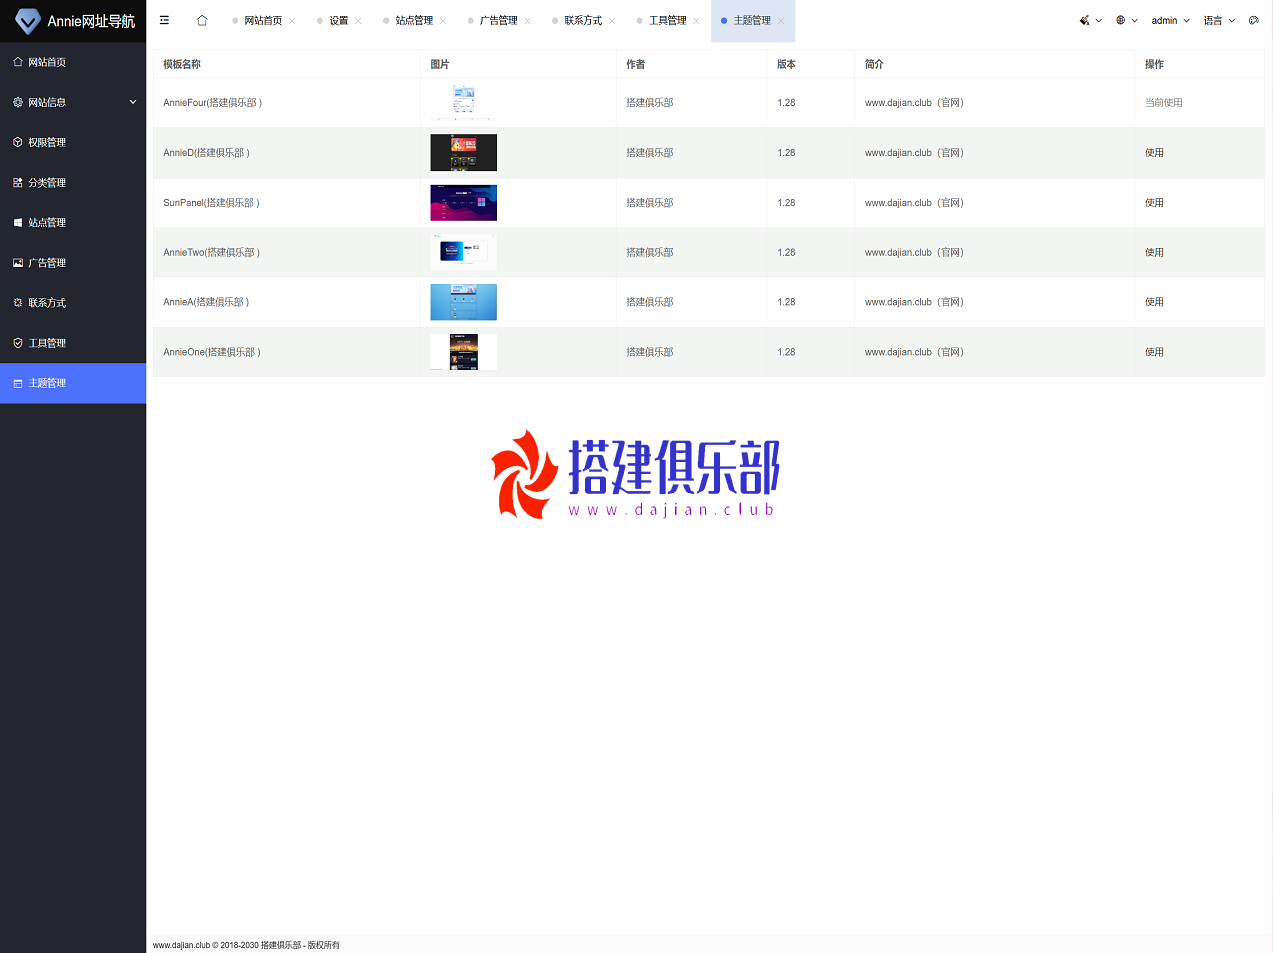Click 当前使用 in the AnnieFour row
The width and height of the screenshot is (1273, 953).
[1164, 103]
